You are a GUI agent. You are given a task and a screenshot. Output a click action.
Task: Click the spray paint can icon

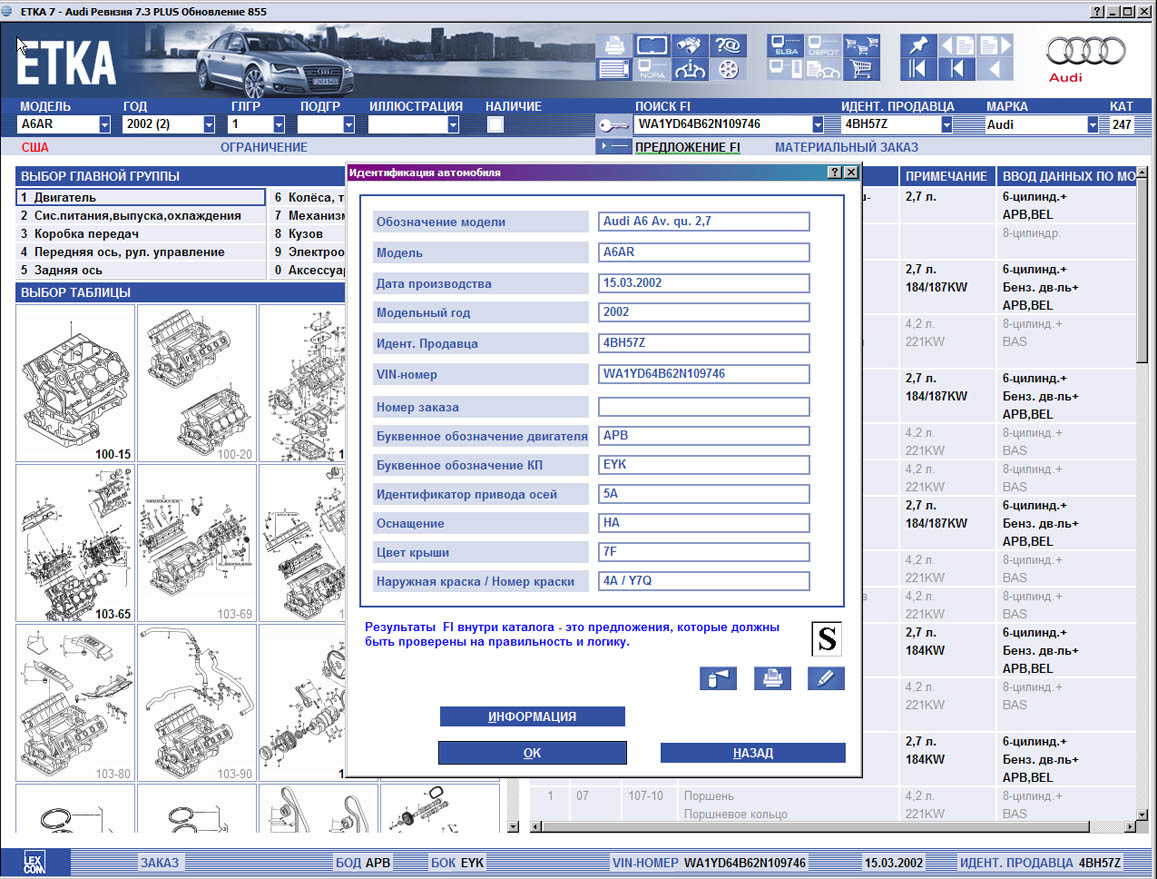click(x=718, y=678)
